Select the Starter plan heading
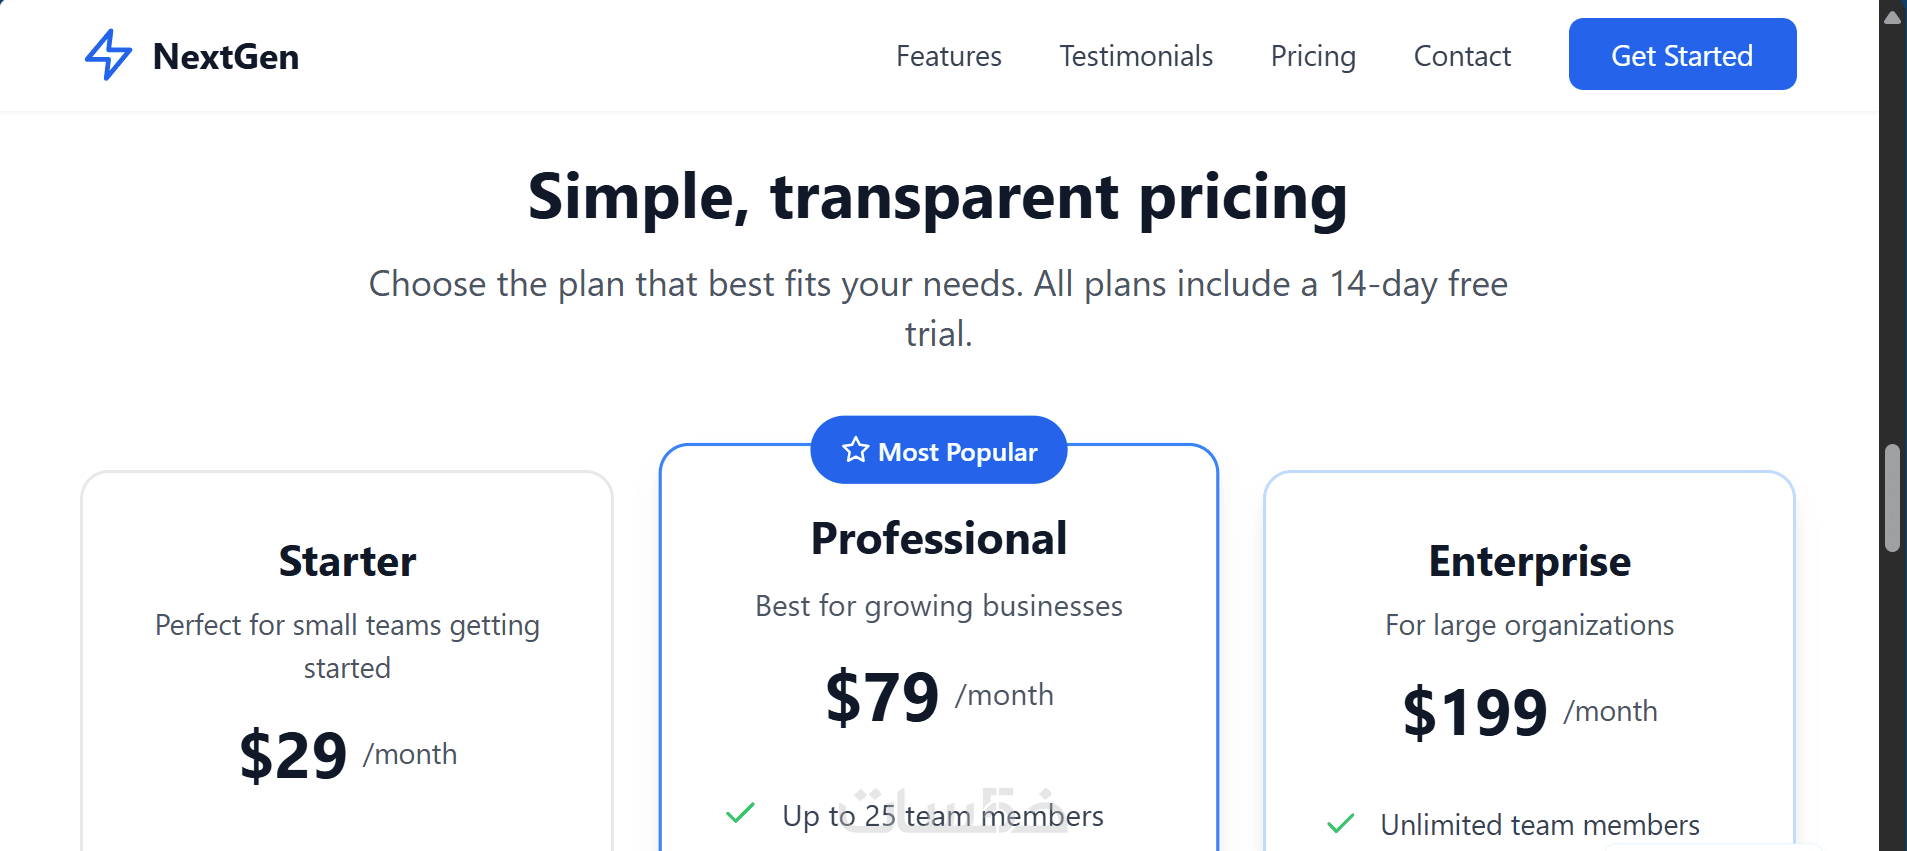1907x851 pixels. [347, 561]
